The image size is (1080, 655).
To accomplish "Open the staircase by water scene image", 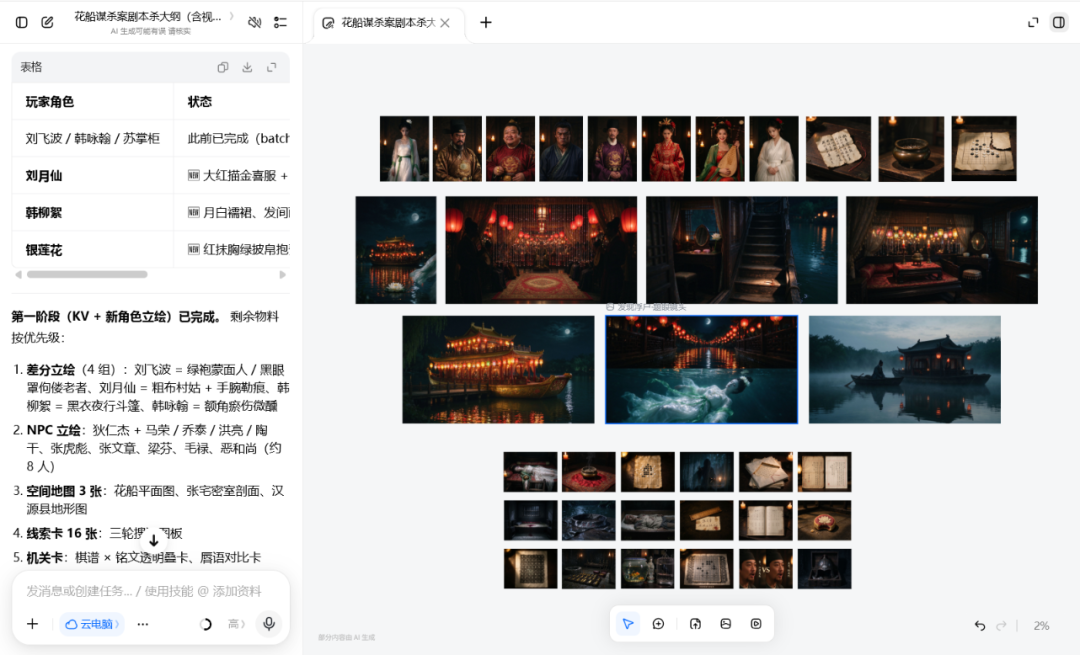I will pos(742,250).
